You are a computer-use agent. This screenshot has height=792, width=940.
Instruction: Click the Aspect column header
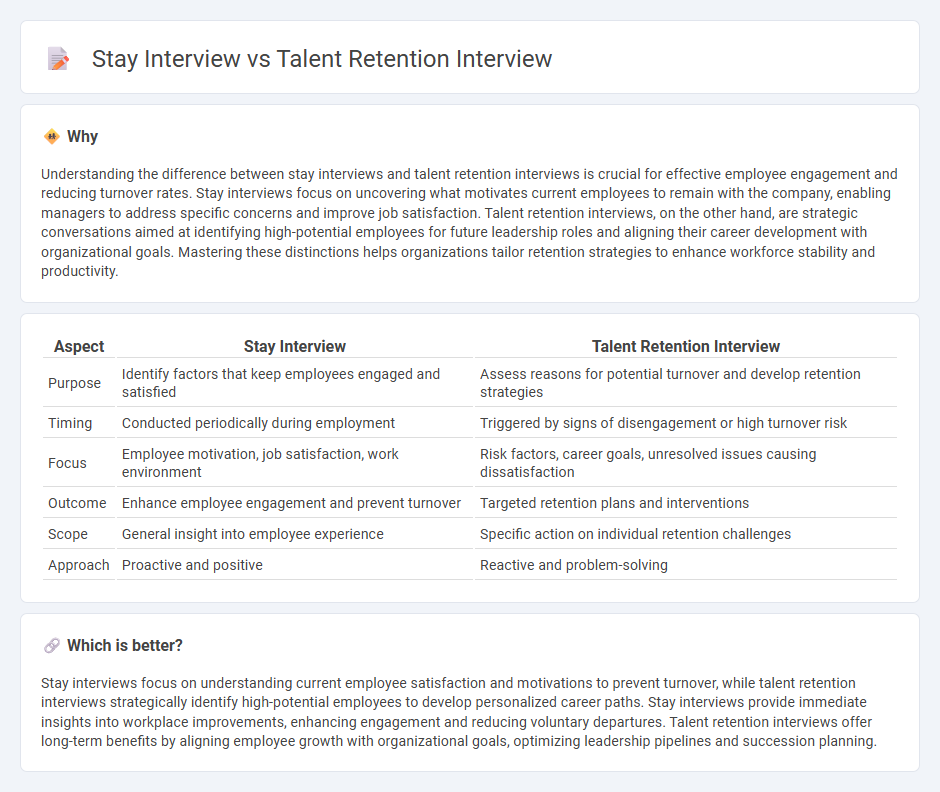(x=79, y=347)
